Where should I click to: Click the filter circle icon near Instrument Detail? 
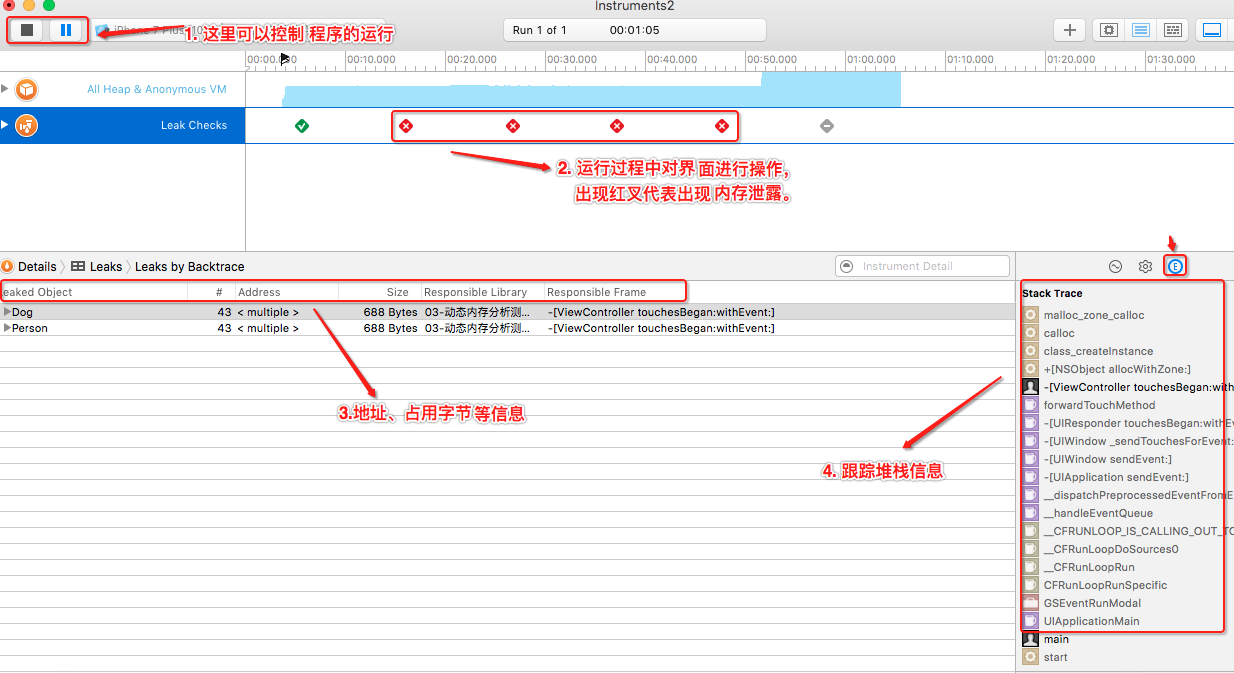[x=846, y=265]
